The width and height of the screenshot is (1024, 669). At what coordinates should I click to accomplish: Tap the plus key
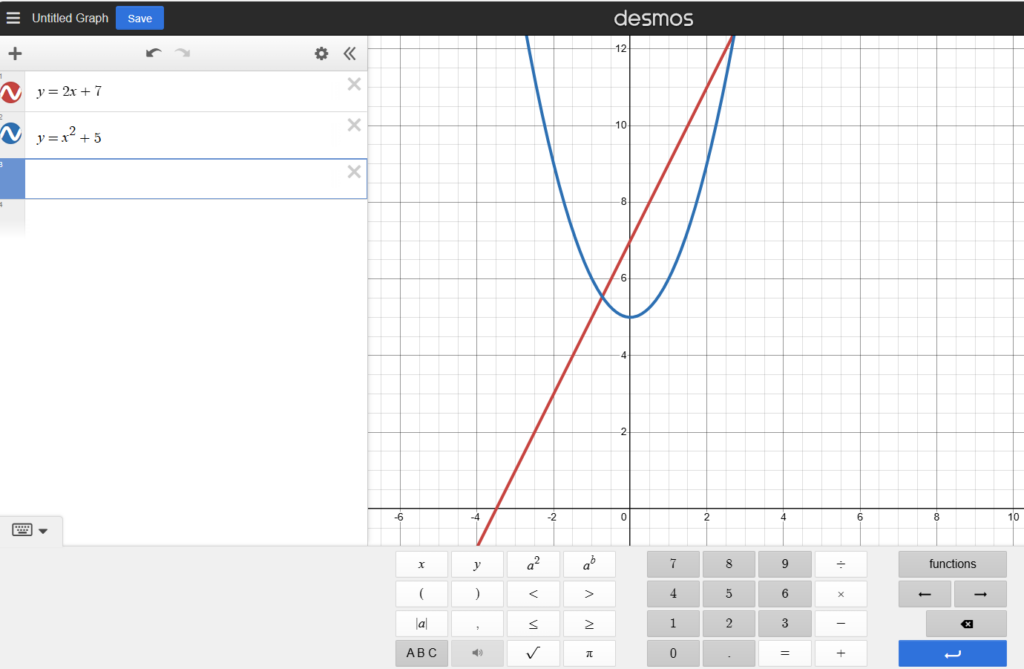[x=840, y=653]
